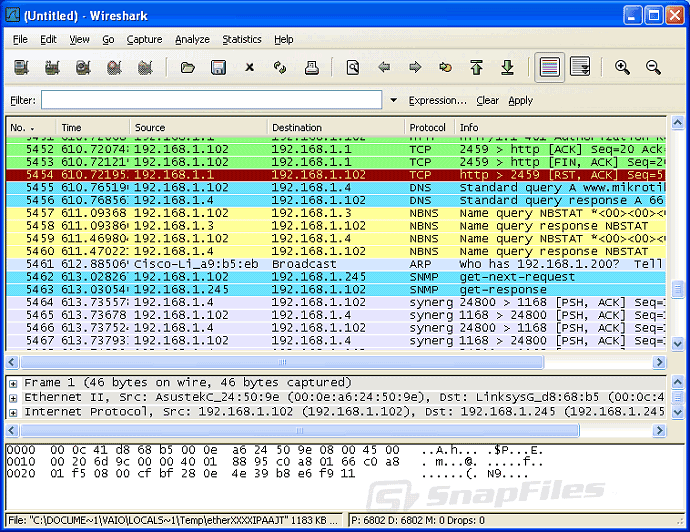Click packet list horizontal scroll left arrow
Screen dimensions: 690x532
tap(12, 362)
